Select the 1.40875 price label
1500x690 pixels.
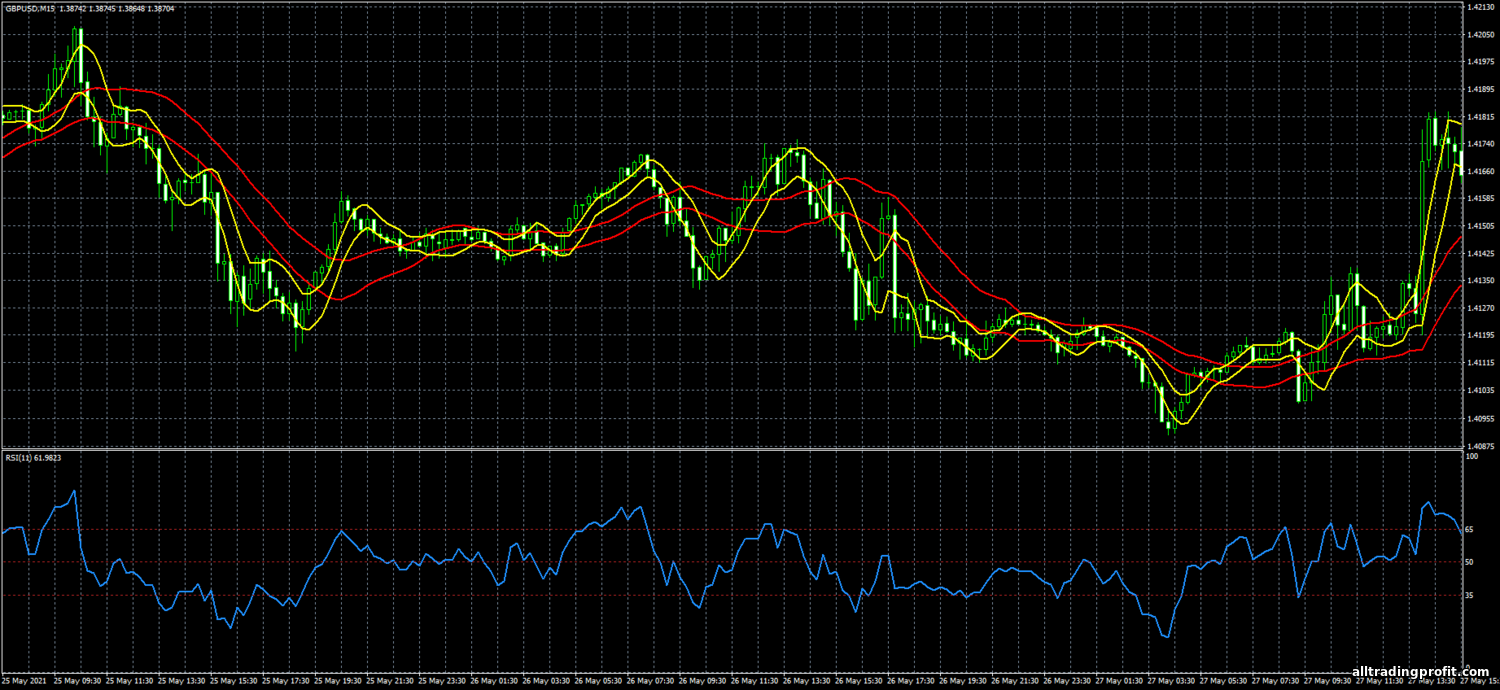1481,445
